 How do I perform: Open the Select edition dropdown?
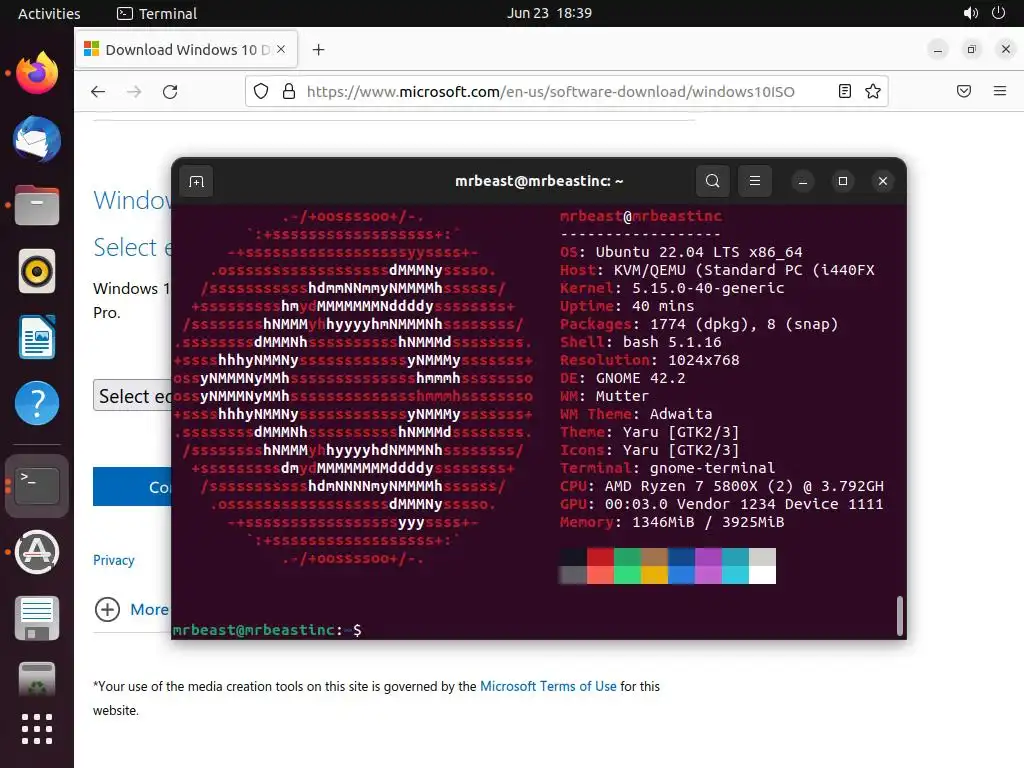click(133, 396)
